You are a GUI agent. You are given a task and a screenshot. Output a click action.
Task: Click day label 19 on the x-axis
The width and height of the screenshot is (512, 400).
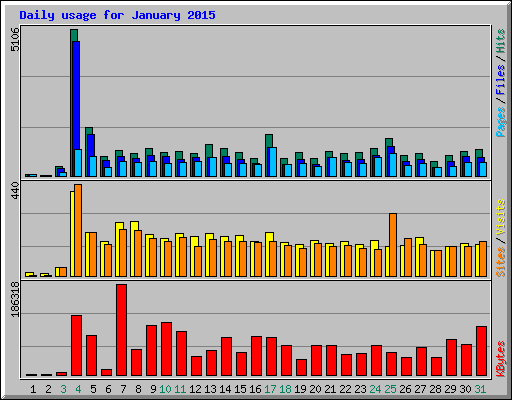pos(300,389)
